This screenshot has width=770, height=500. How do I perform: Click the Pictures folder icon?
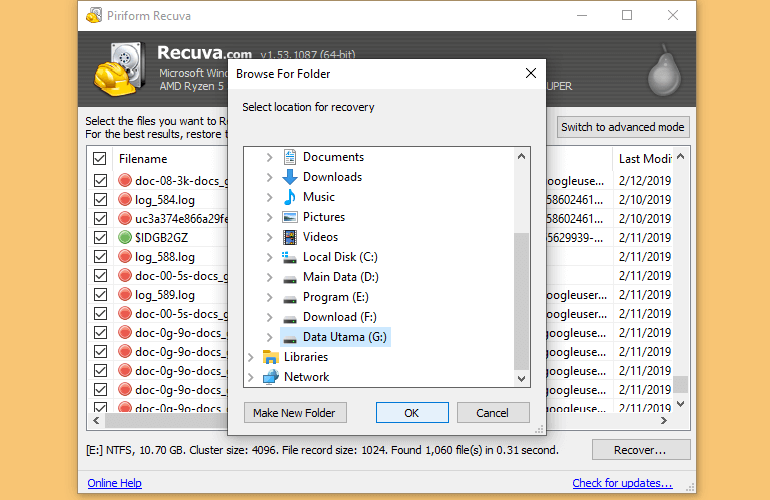(290, 217)
